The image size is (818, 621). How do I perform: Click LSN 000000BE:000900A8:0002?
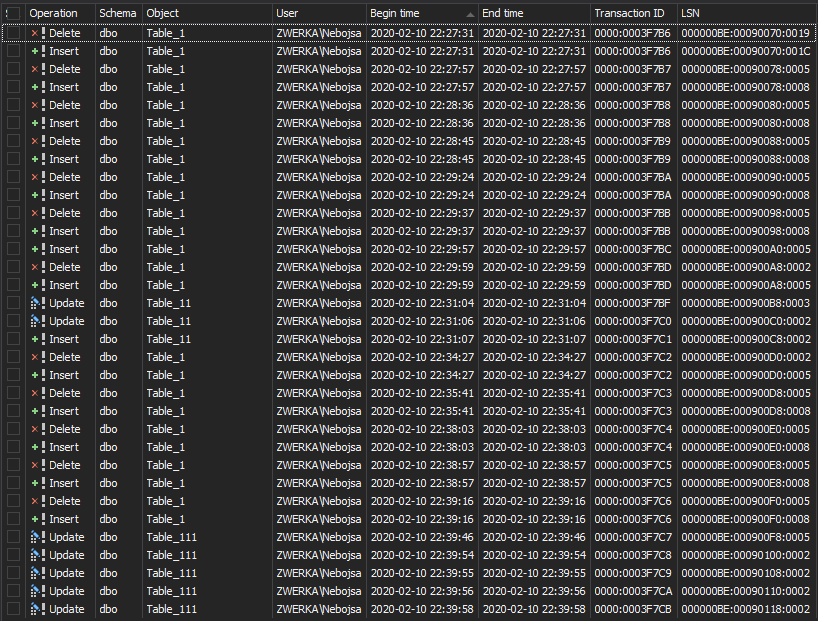(x=745, y=267)
